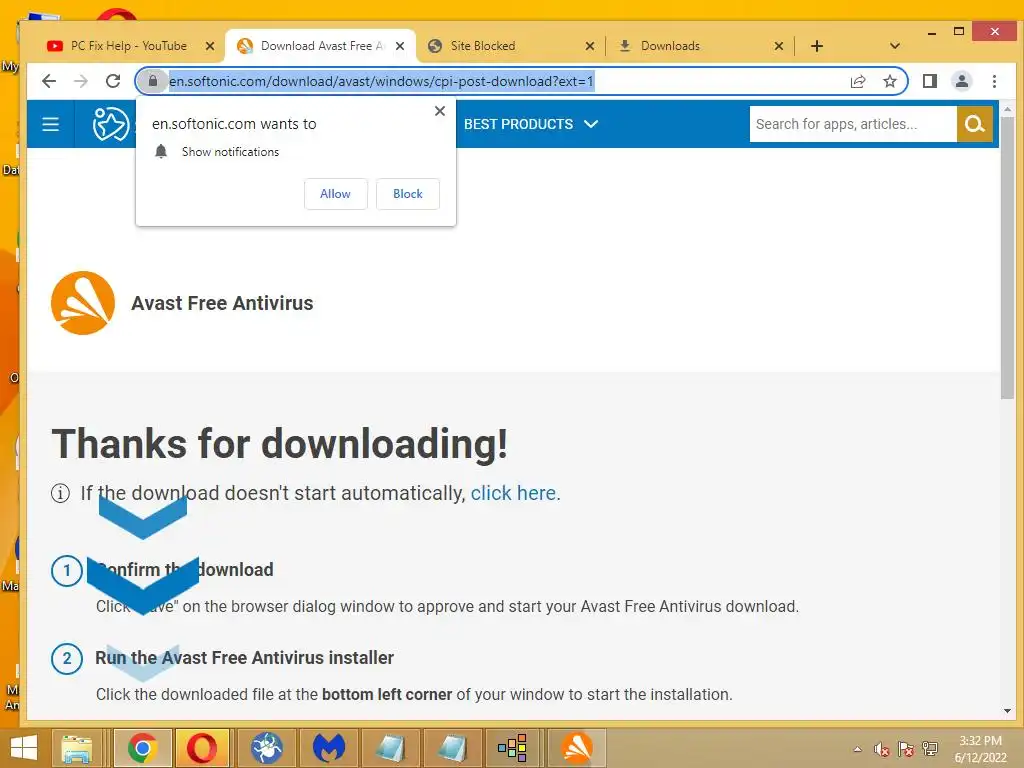Open the spider bug app in taskbar
The height and width of the screenshot is (768, 1024).
click(266, 748)
